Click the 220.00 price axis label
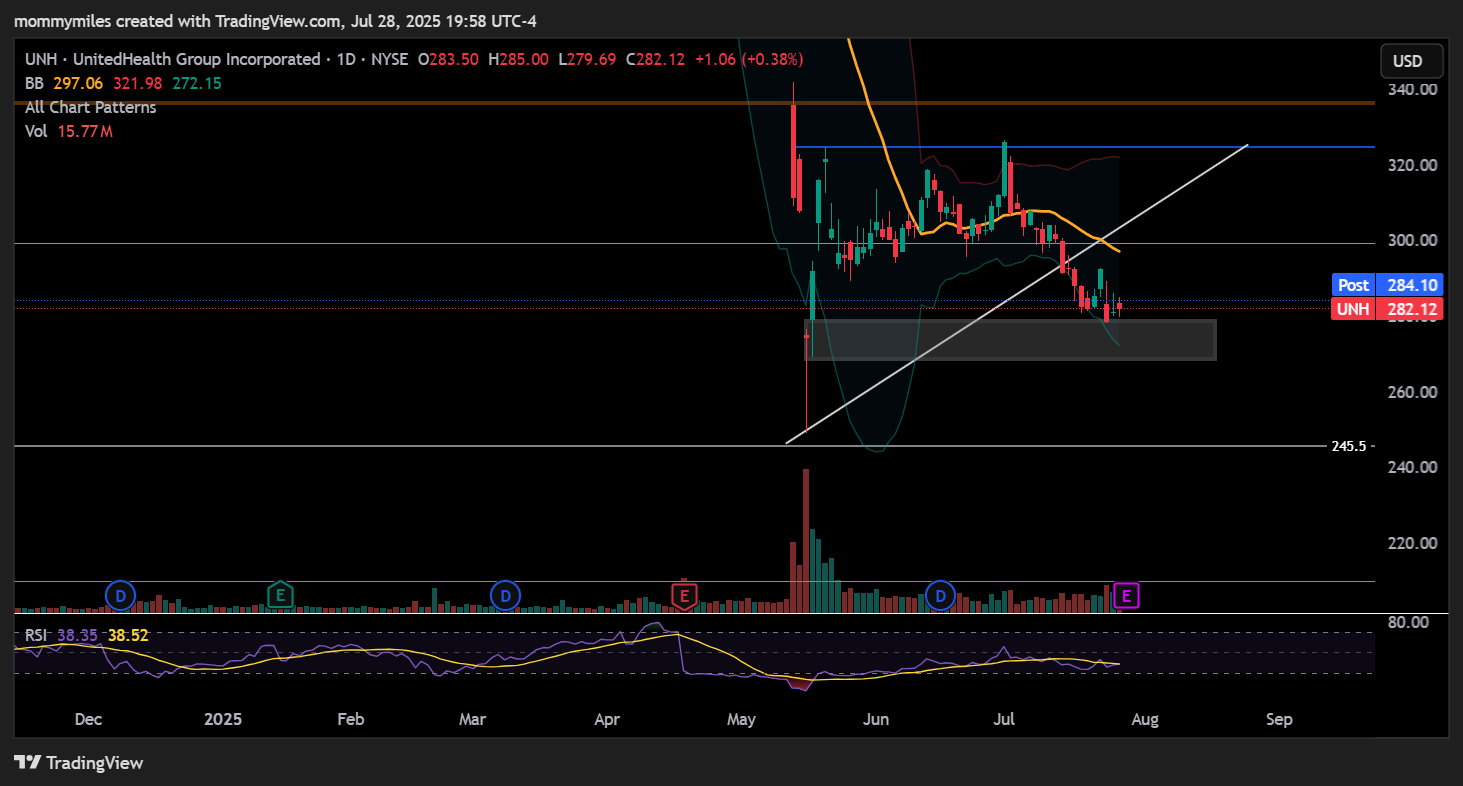The image size is (1463, 786). 1413,543
